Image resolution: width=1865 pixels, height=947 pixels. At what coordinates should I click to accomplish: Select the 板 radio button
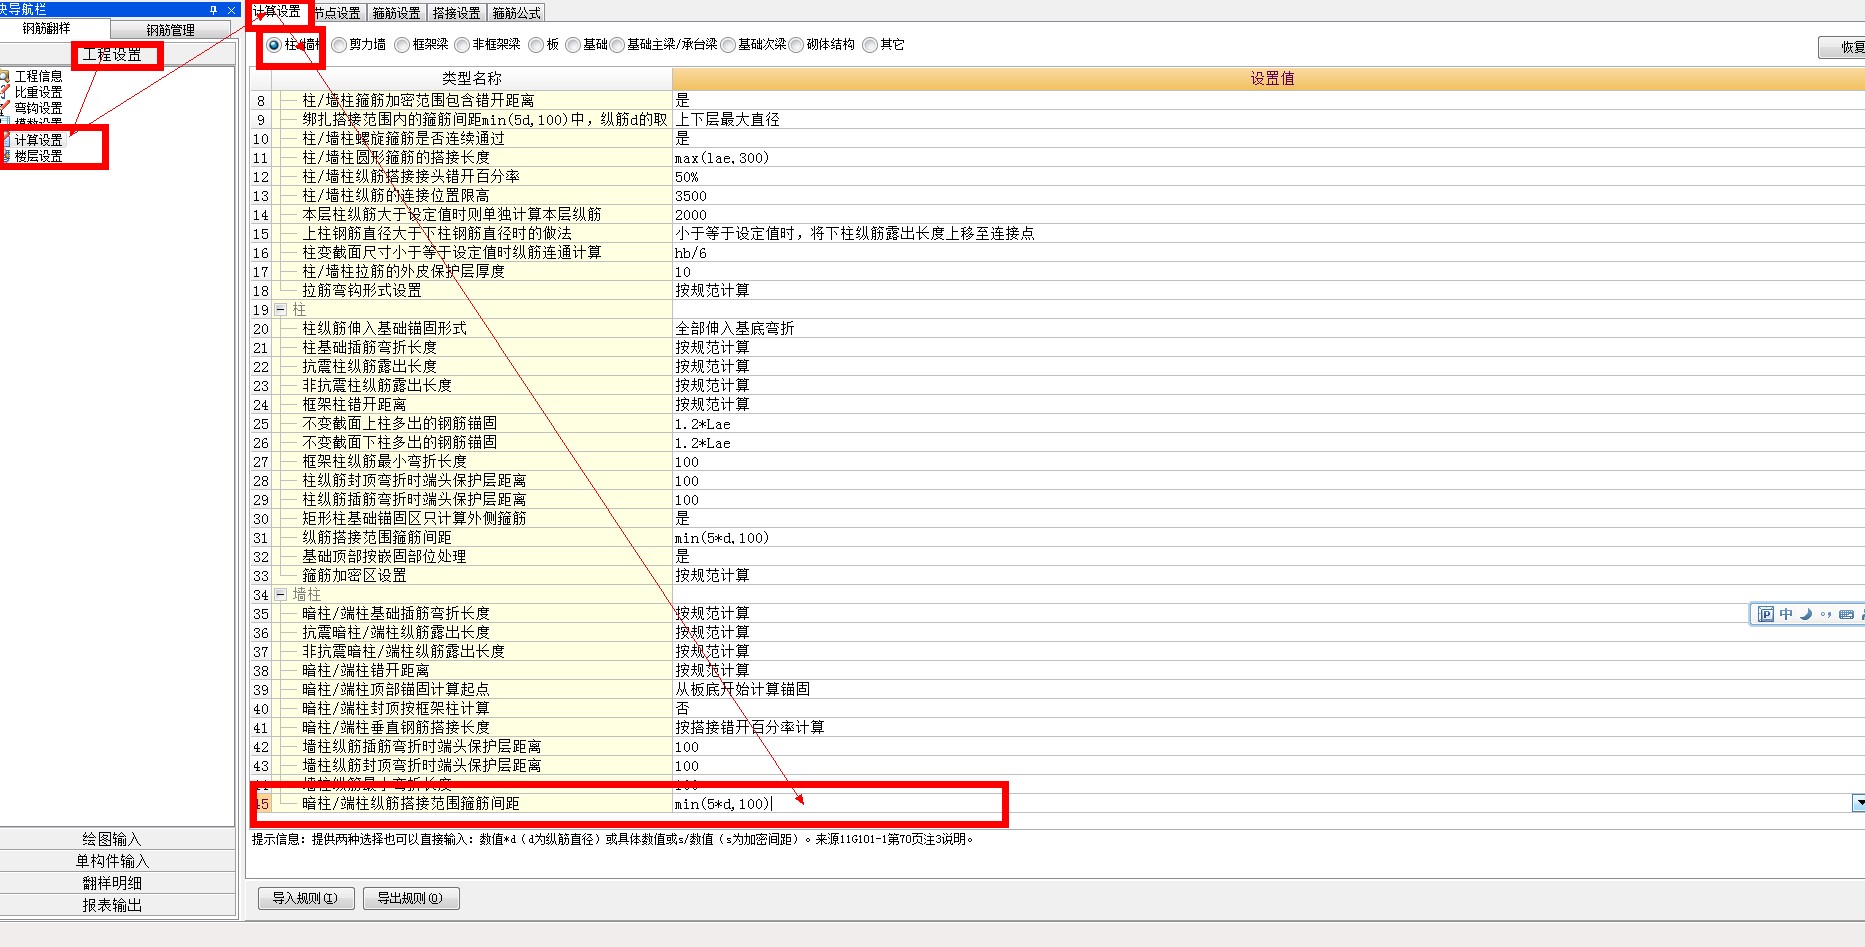click(x=536, y=45)
